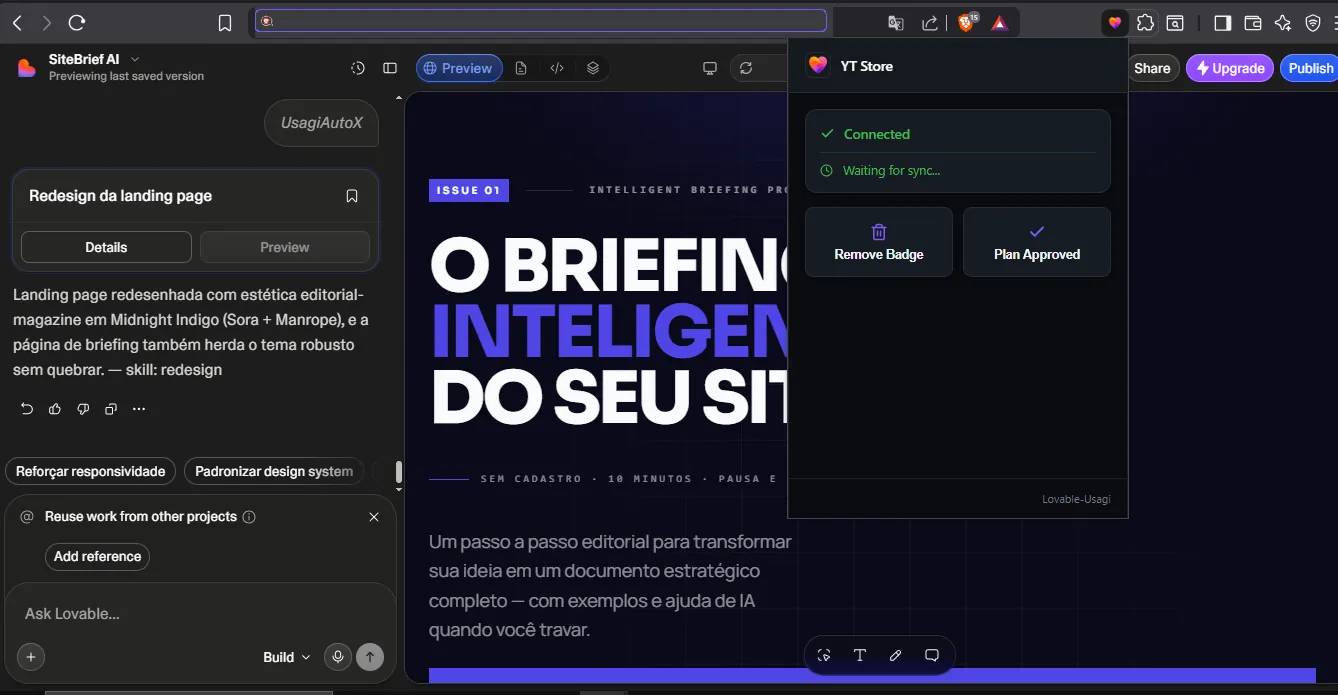Image resolution: width=1338 pixels, height=700 pixels.
Task: Toggle the sidebar panel layout icon
Action: coord(390,68)
